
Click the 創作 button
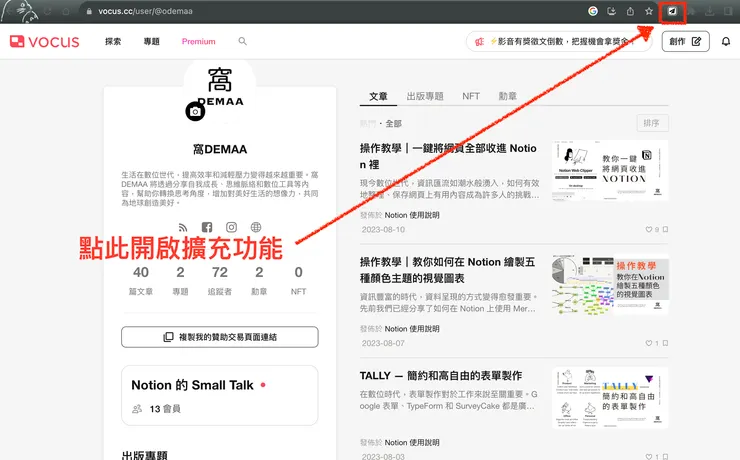click(685, 42)
